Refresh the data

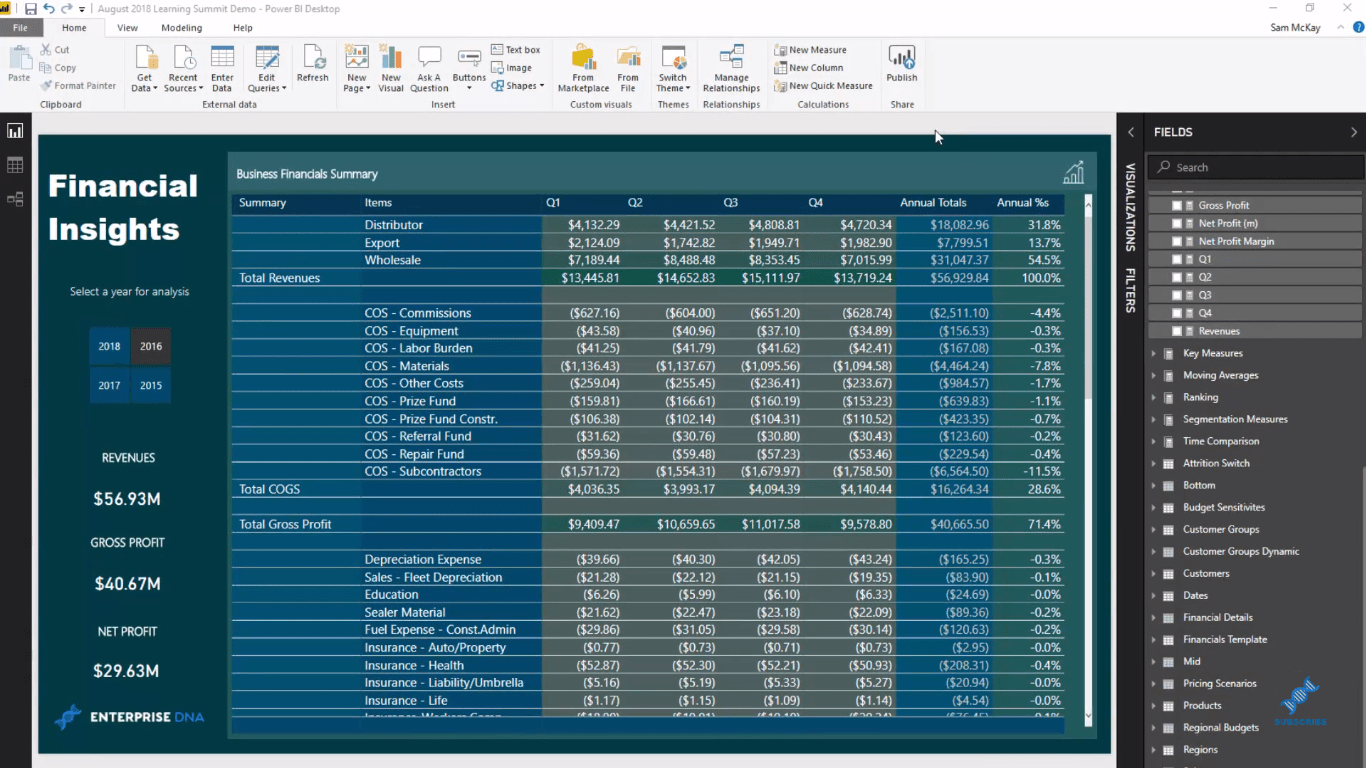(313, 64)
